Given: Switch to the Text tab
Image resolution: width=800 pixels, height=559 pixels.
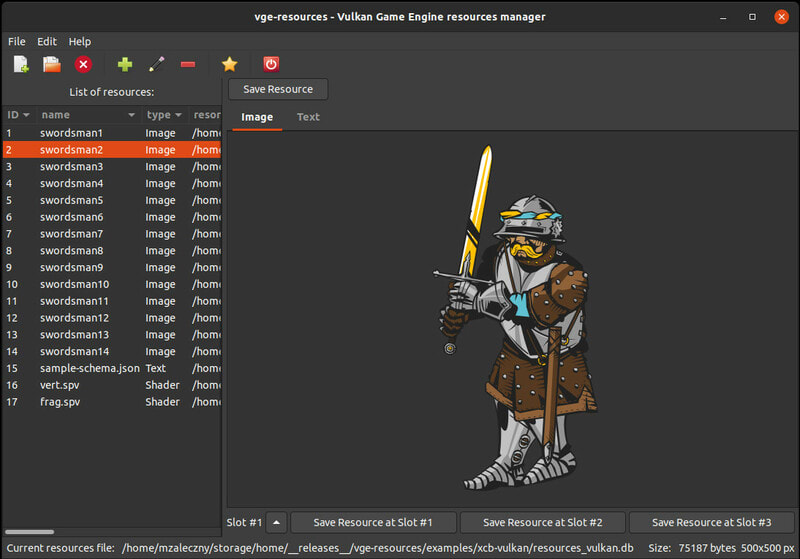Looking at the screenshot, I should tap(308, 117).
